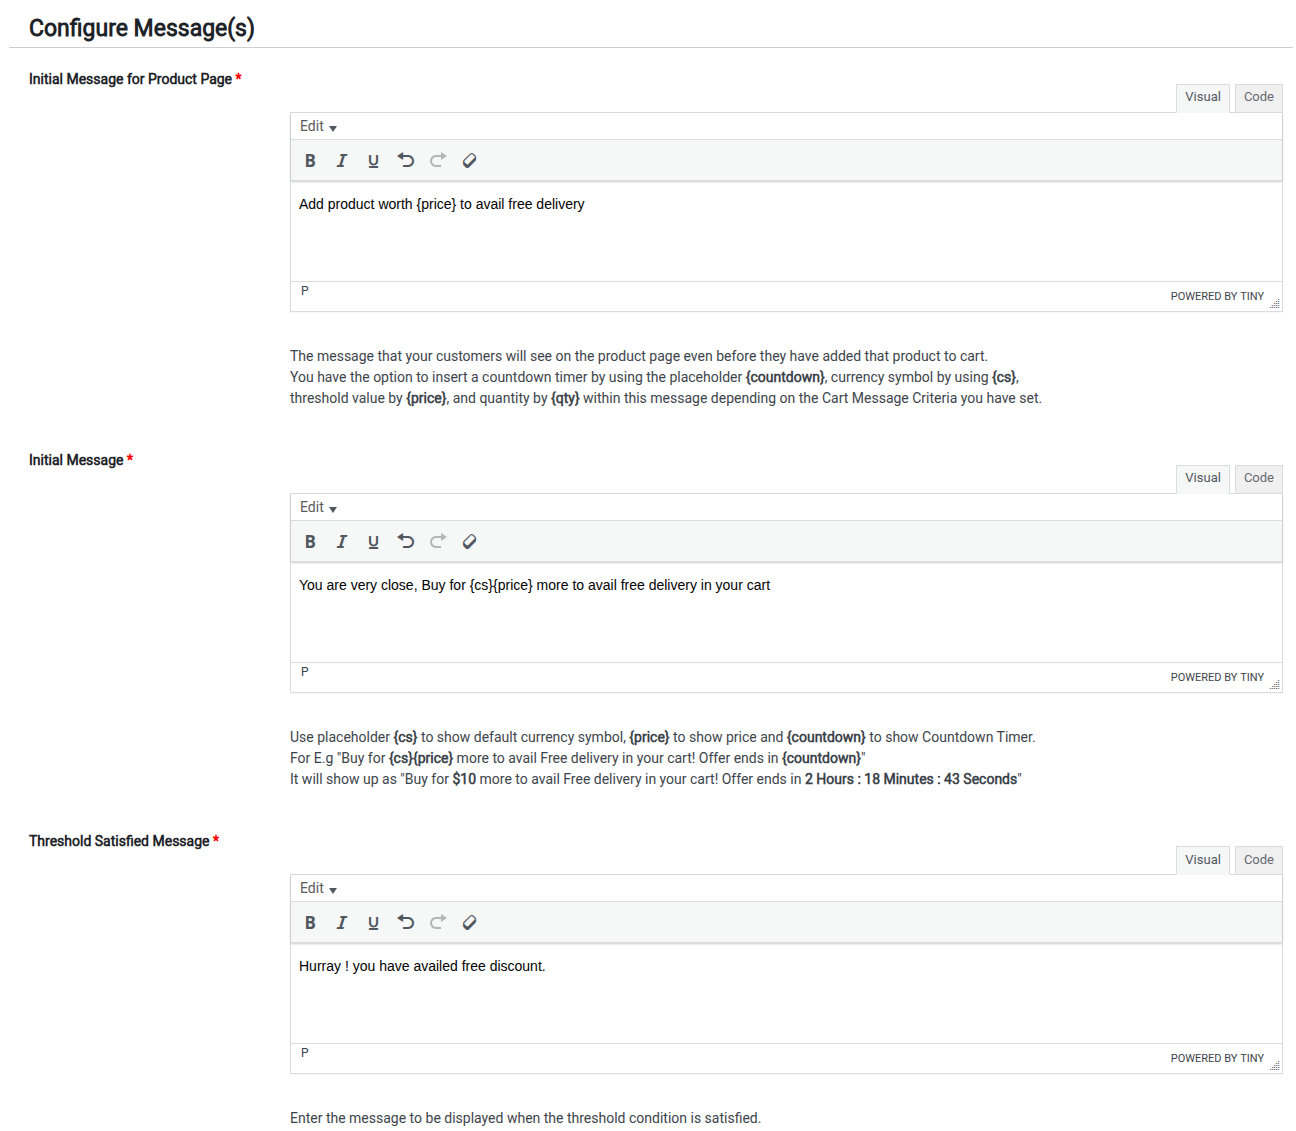Apply italic in Product Page message editor
Screen dimensions: 1296x1131
pyautogui.click(x=342, y=161)
